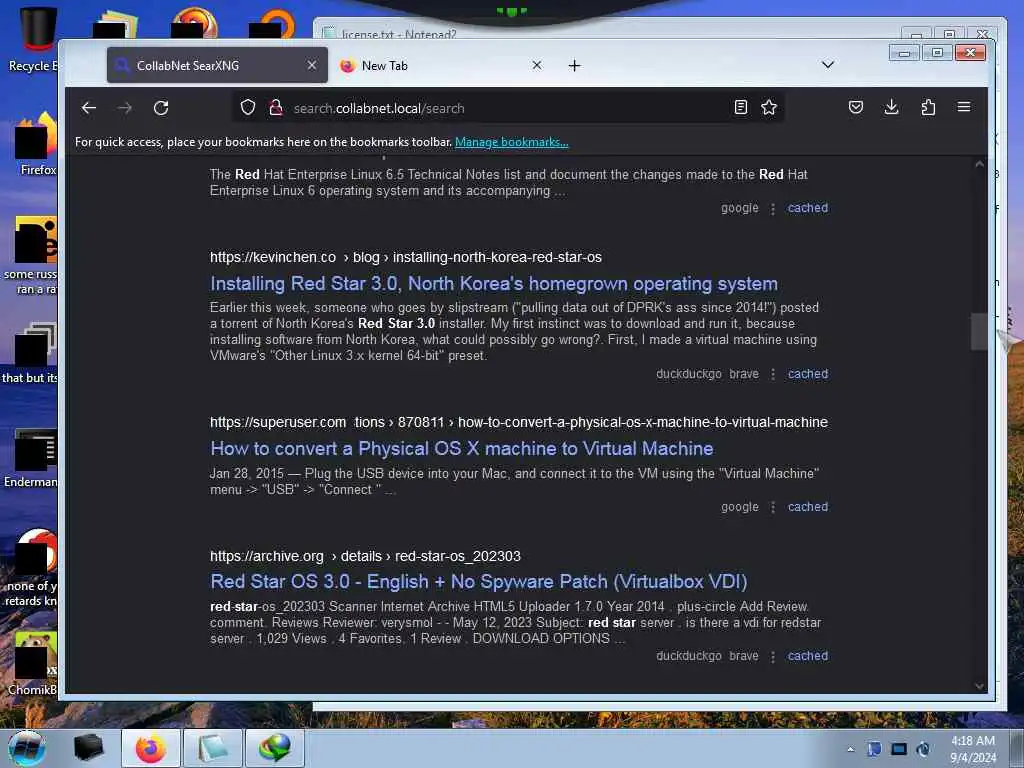Open a new tab with plus button
The height and width of the screenshot is (768, 1024).
pyautogui.click(x=574, y=65)
